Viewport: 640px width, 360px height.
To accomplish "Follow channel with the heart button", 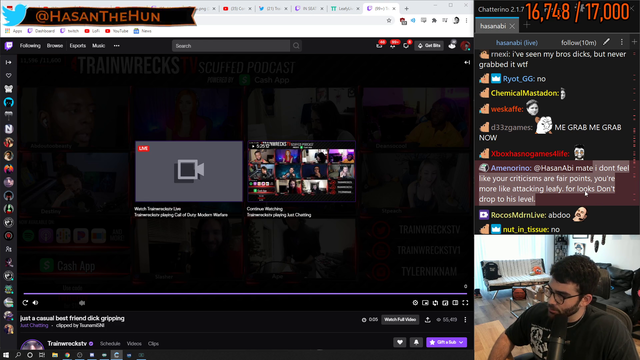I will point(400,342).
